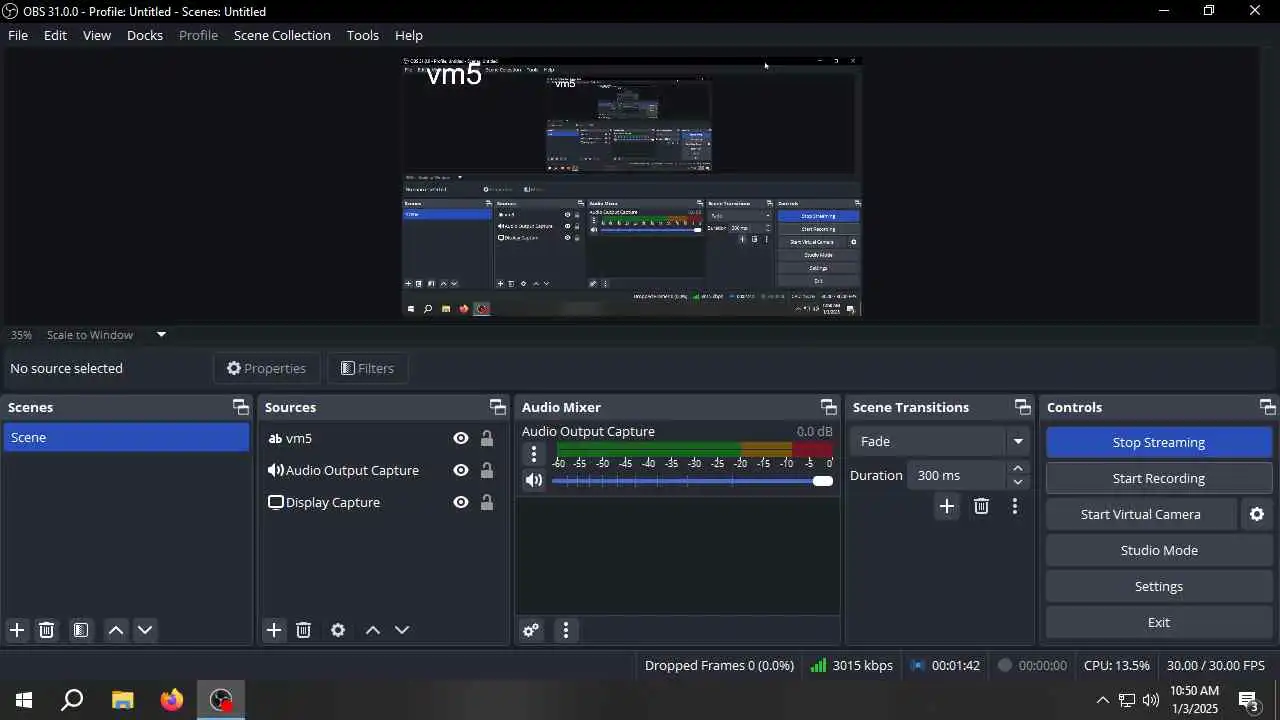Viewport: 1280px width, 720px height.
Task: Add a scene transition plus icon
Action: point(947,506)
